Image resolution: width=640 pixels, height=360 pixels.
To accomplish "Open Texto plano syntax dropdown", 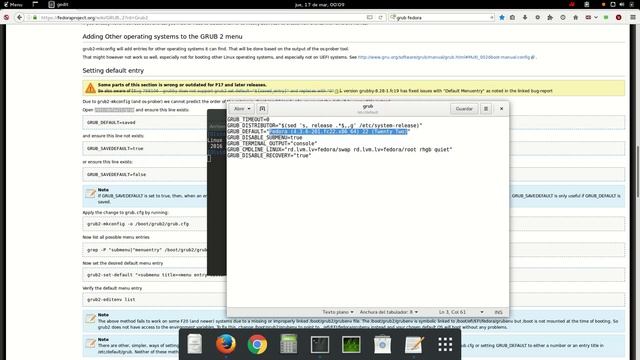I will 338,312.
